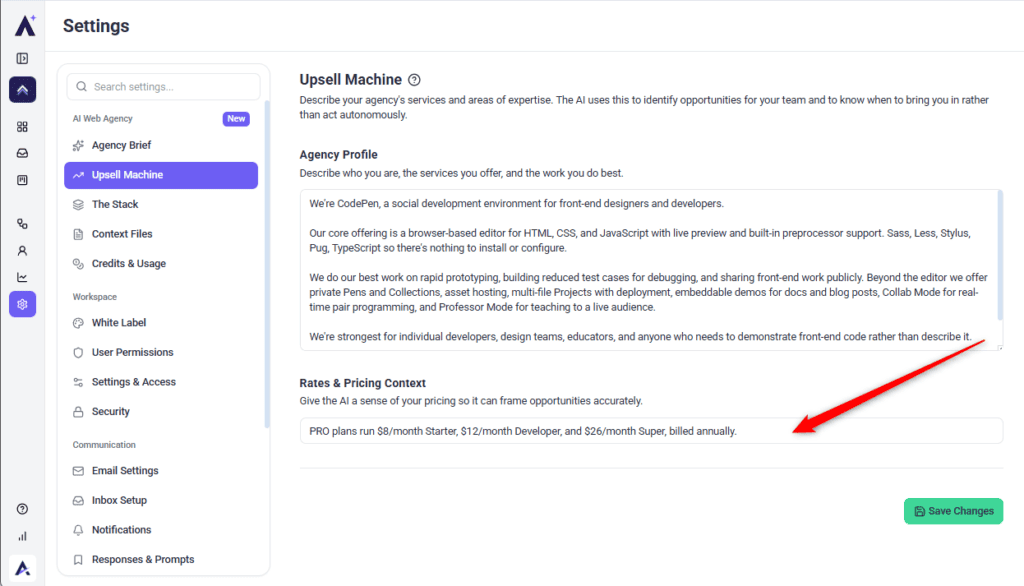
Task: Click the help icon beside Upsell Machine heading
Action: (414, 80)
